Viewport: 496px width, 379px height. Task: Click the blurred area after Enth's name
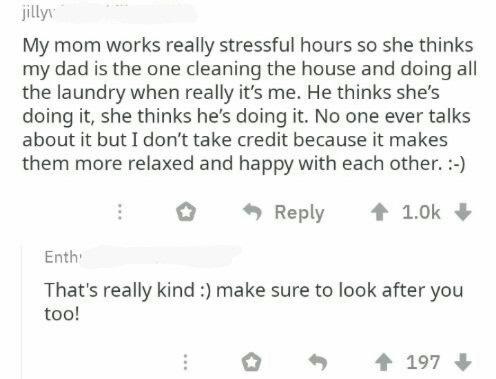(161, 256)
